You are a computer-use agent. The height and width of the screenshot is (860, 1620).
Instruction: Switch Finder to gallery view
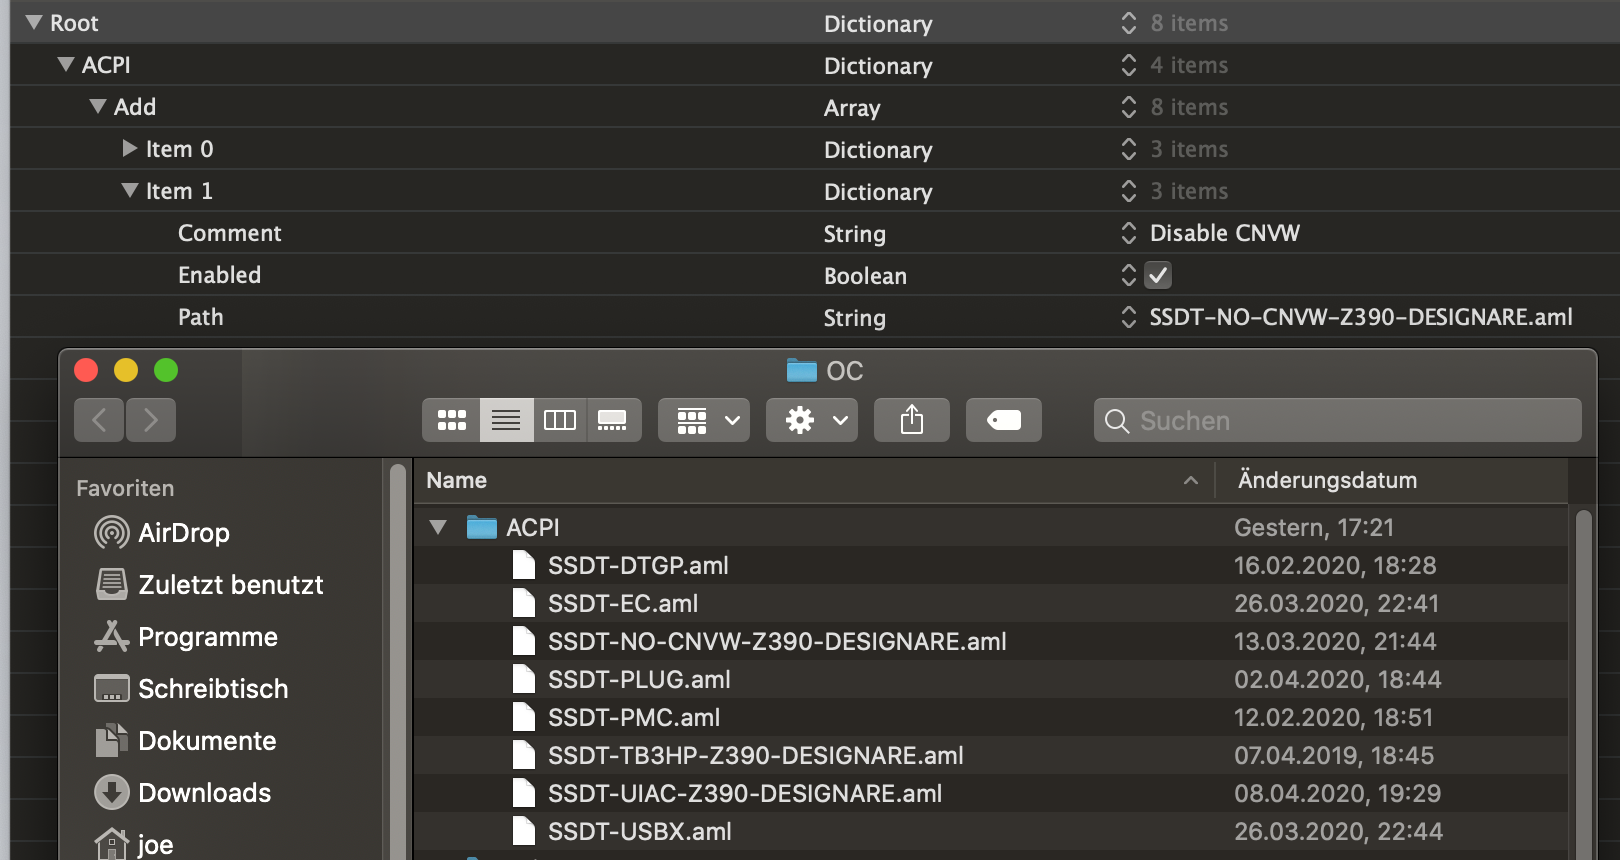click(613, 420)
